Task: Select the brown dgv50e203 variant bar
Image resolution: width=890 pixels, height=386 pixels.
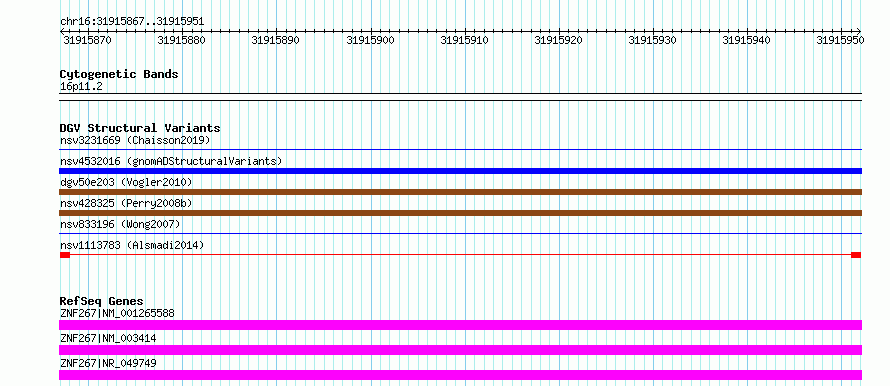Action: tap(460, 192)
